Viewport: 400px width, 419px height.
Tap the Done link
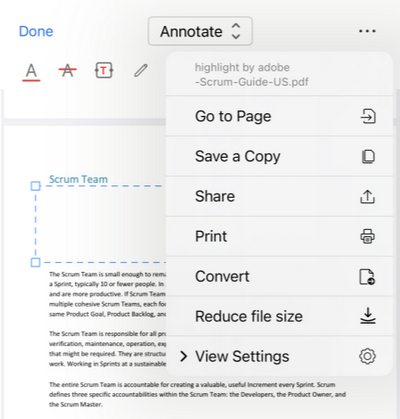(x=36, y=31)
